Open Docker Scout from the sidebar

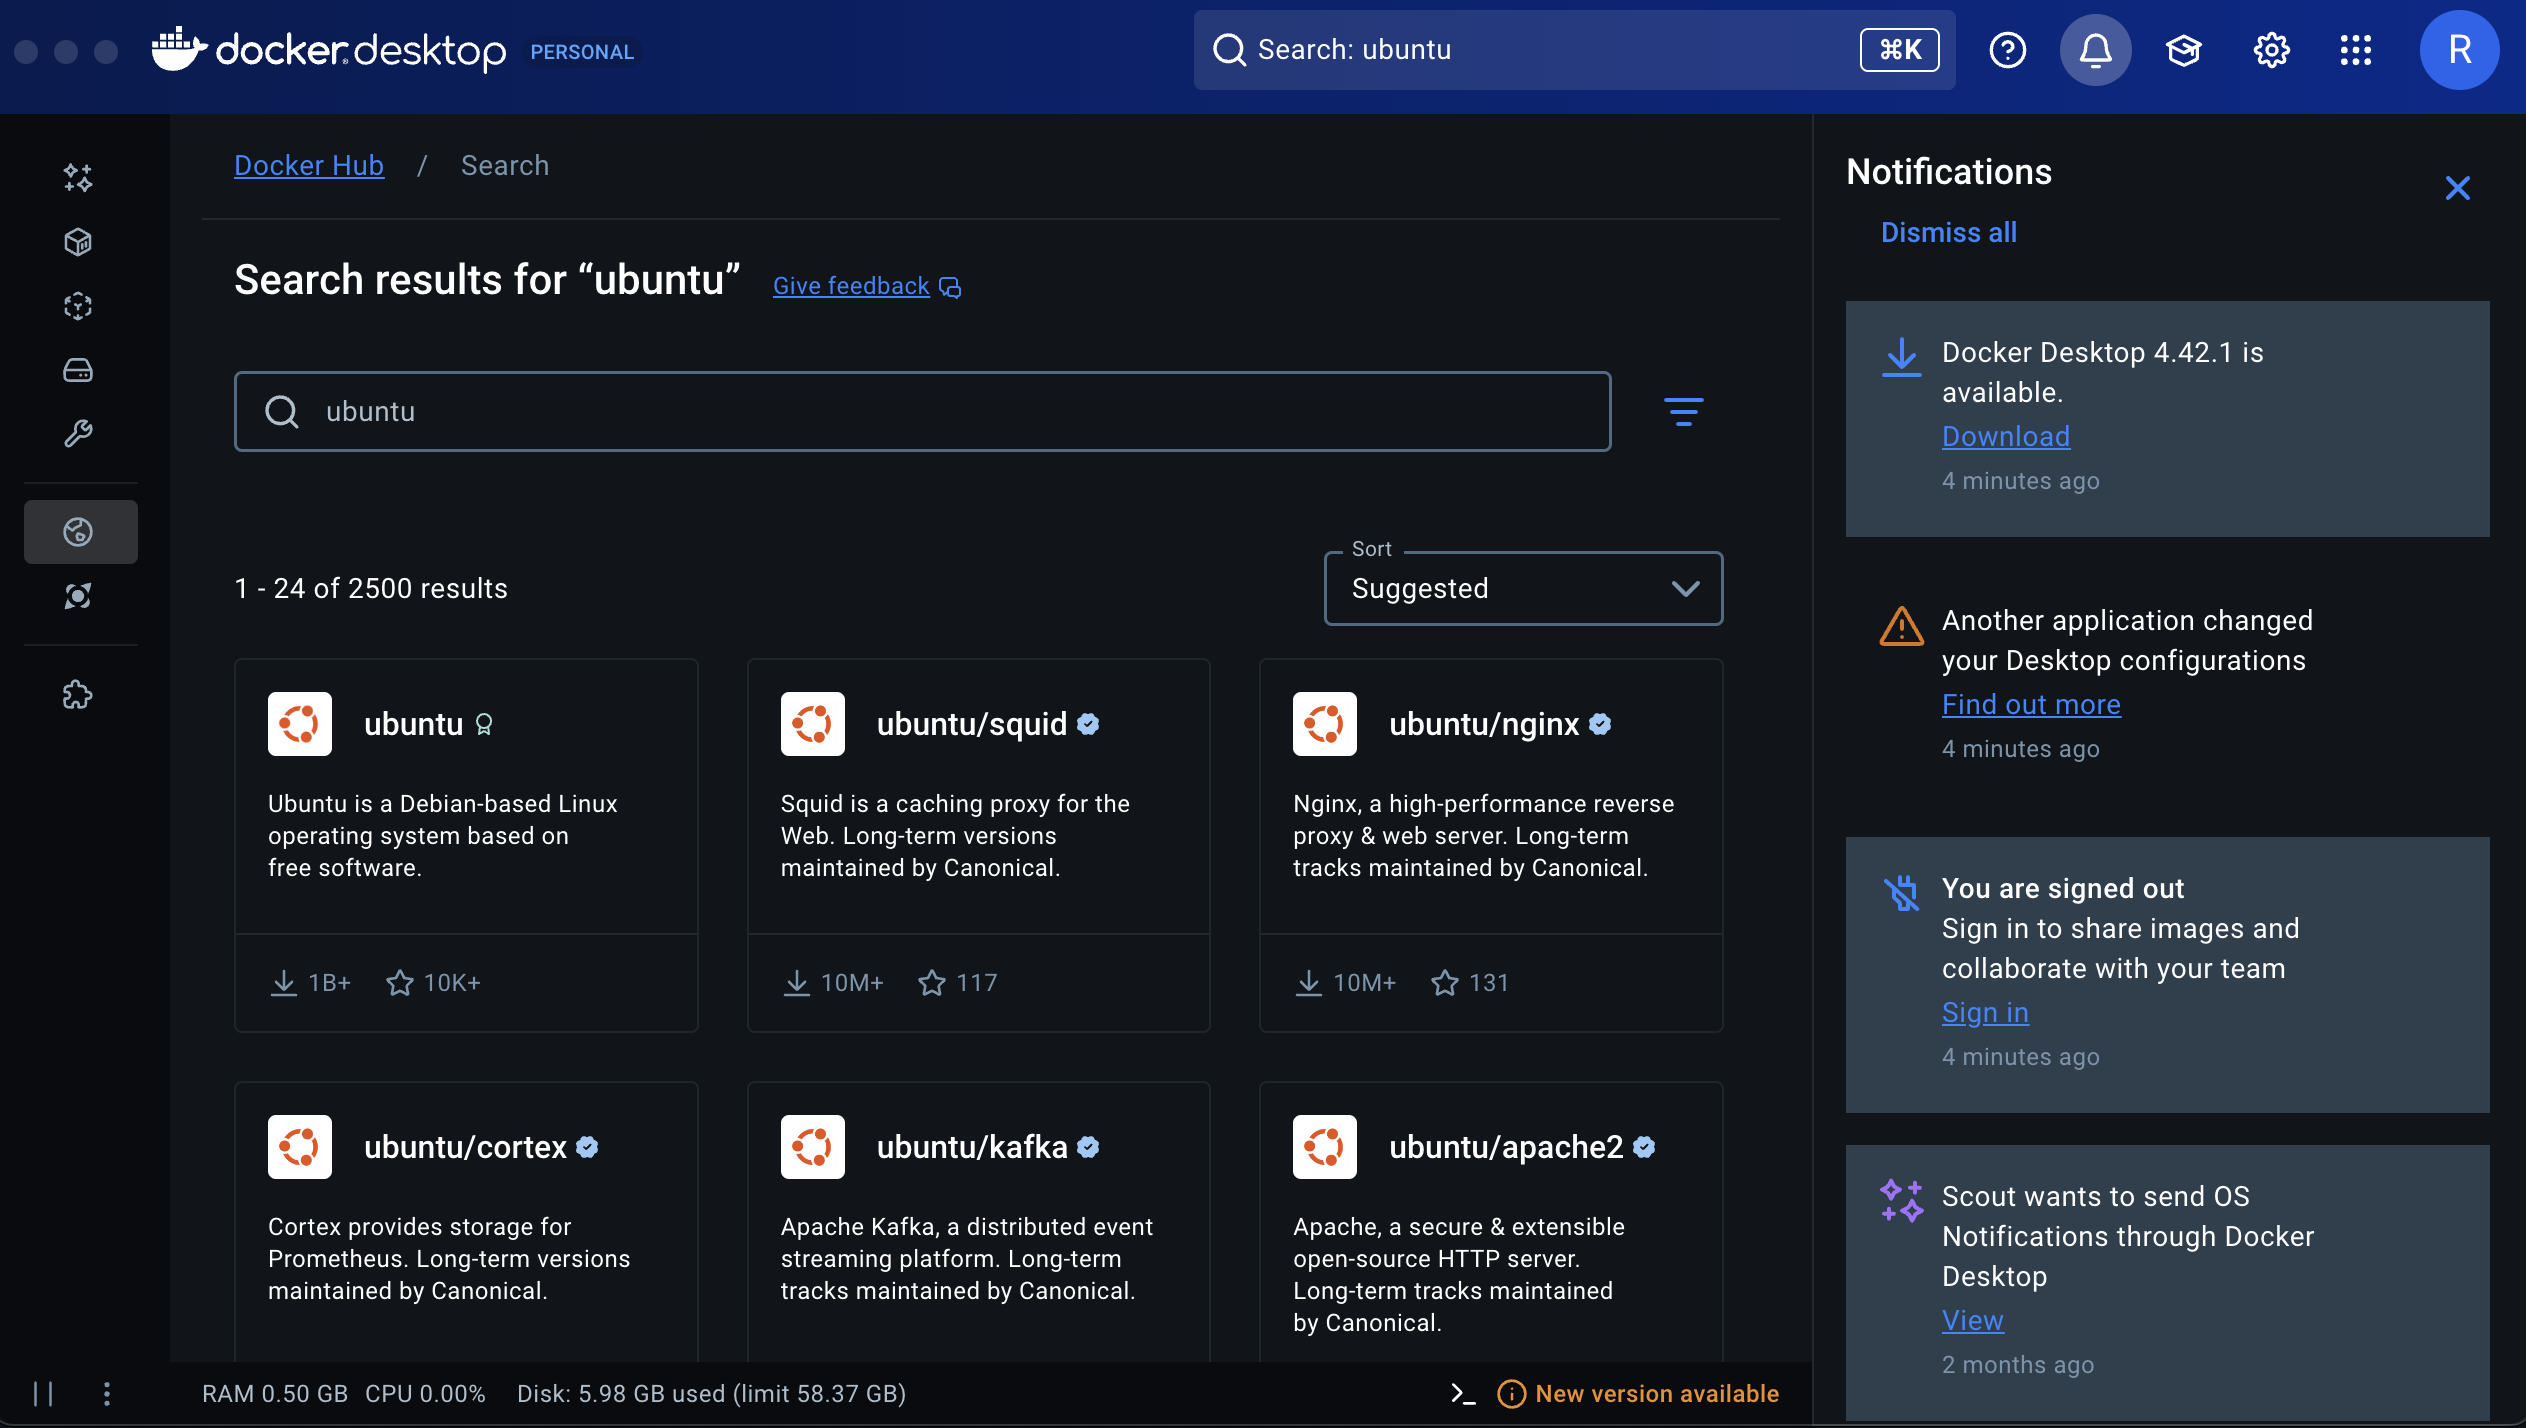(78, 597)
